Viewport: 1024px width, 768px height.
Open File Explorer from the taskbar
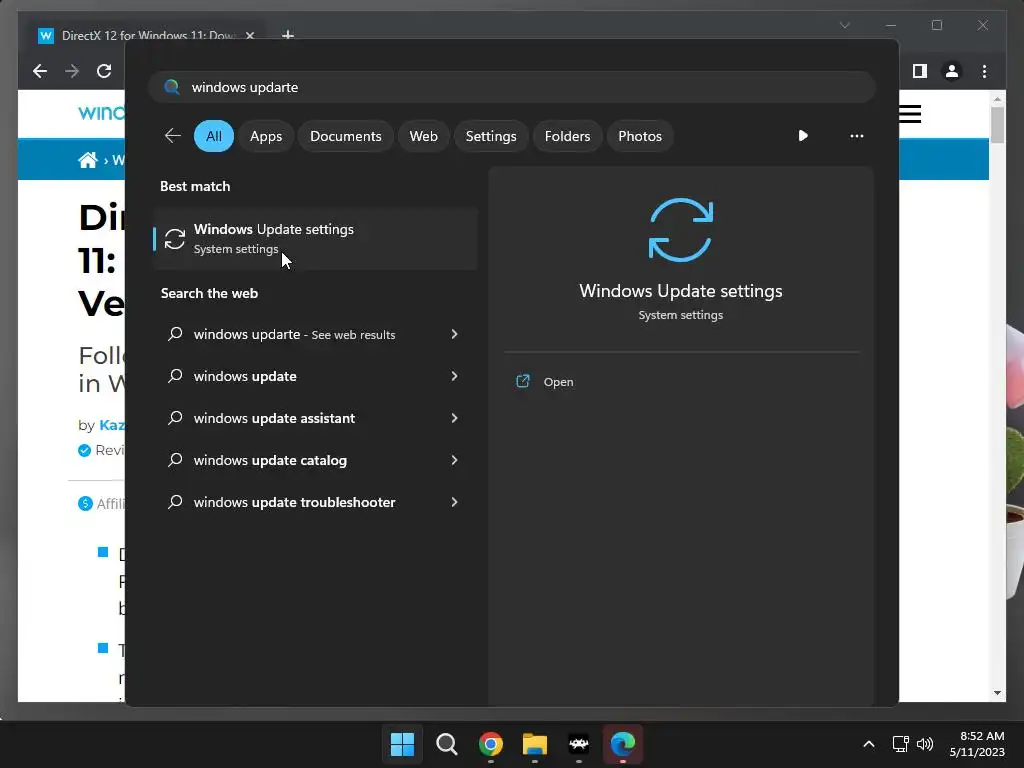(x=534, y=744)
